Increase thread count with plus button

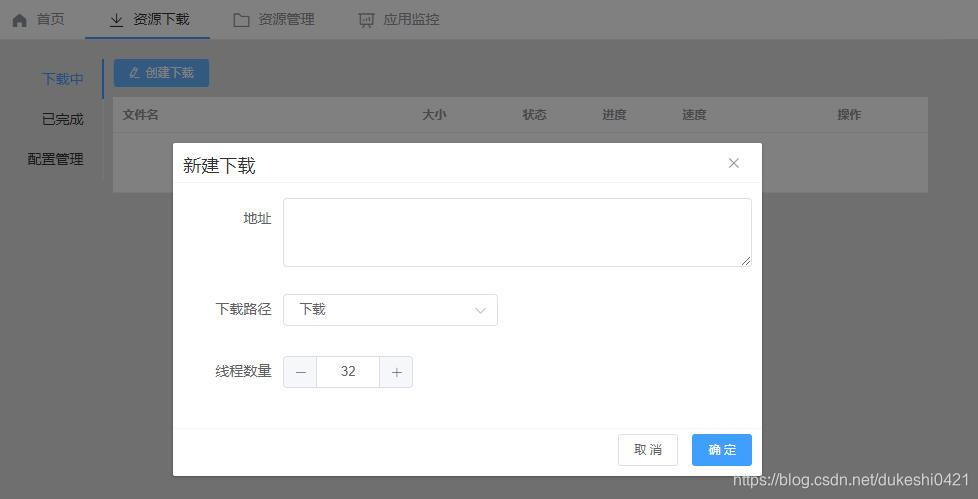pos(396,372)
